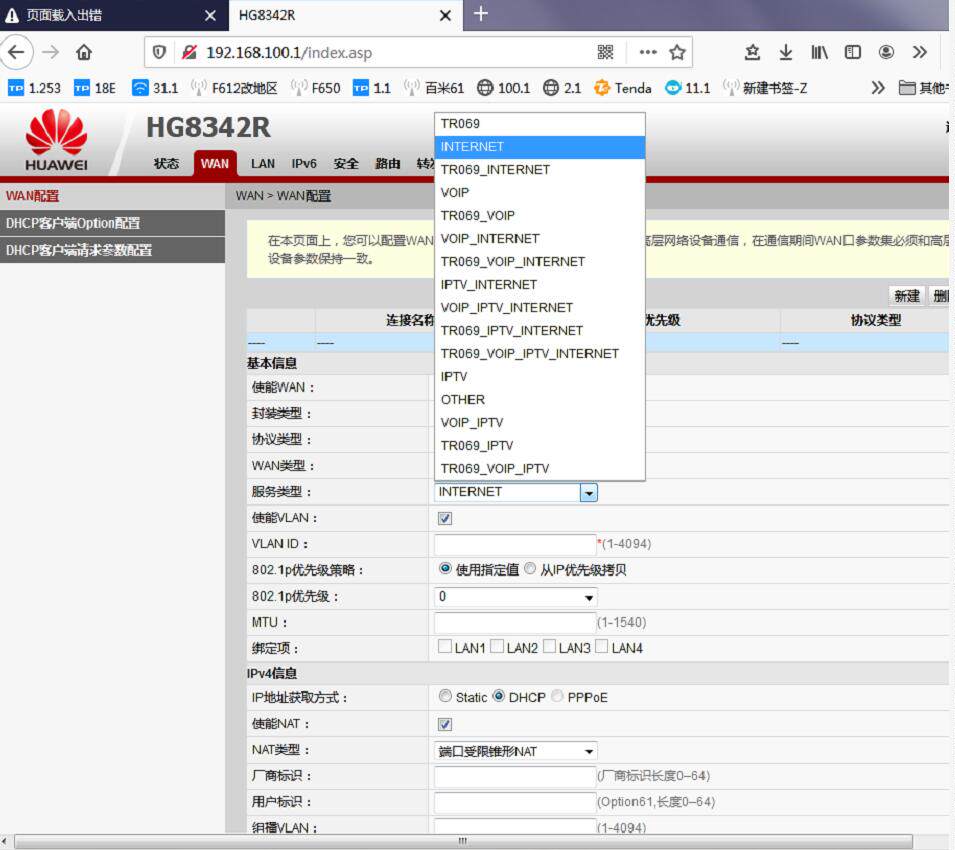Bookmark this page with the star icon
955x850 pixels.
tap(677, 52)
